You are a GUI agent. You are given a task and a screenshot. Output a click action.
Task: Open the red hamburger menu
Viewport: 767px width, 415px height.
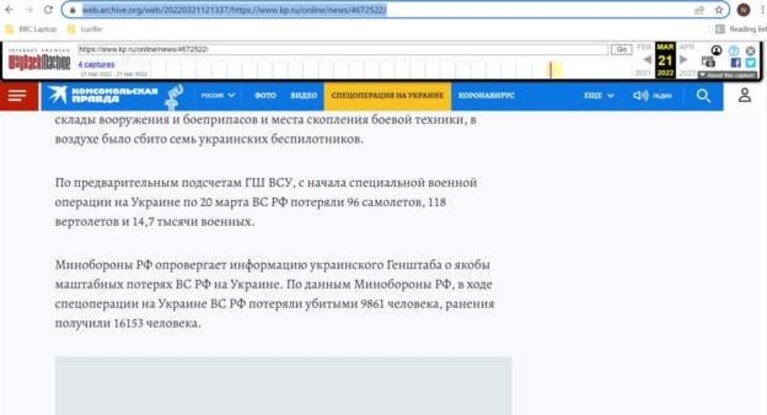point(18,96)
